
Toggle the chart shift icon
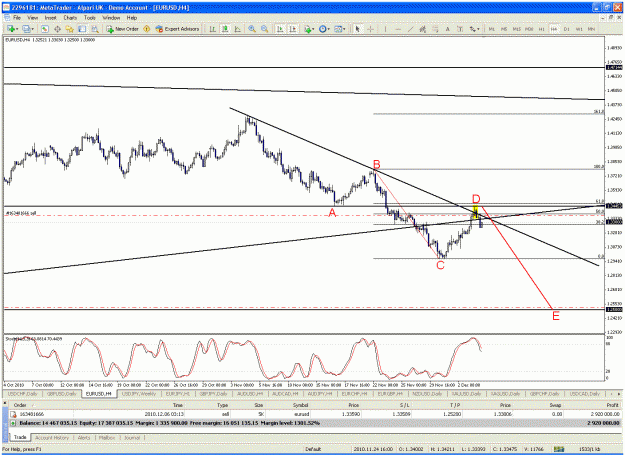click(293, 29)
